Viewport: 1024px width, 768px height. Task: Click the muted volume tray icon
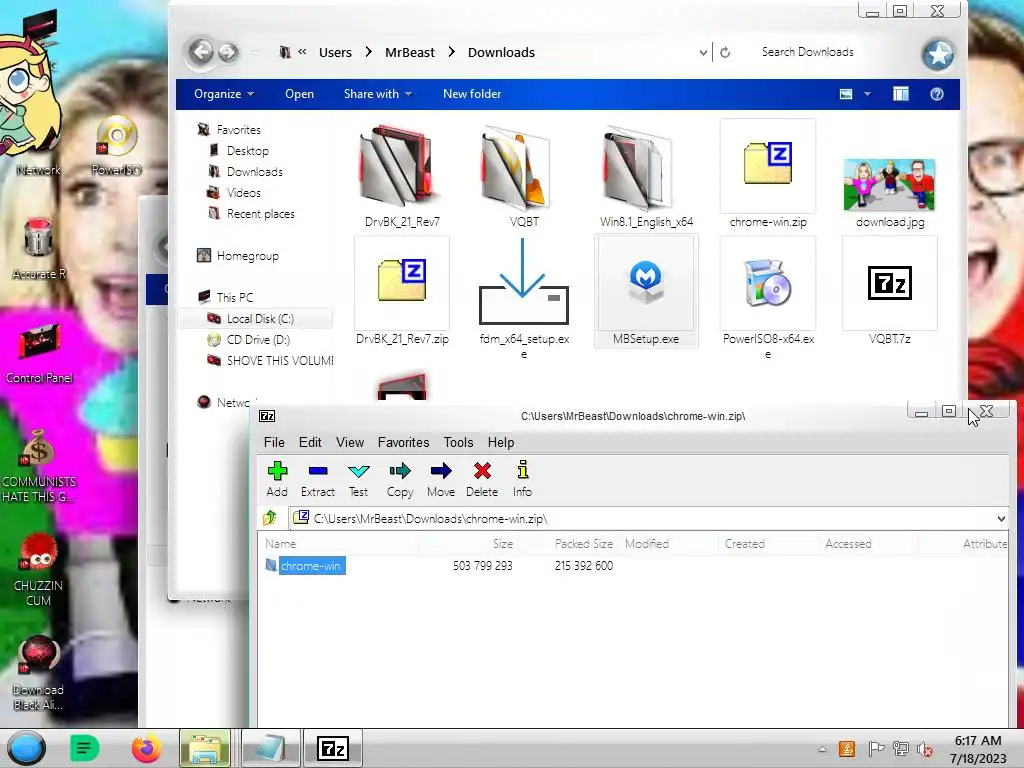pyautogui.click(x=924, y=749)
